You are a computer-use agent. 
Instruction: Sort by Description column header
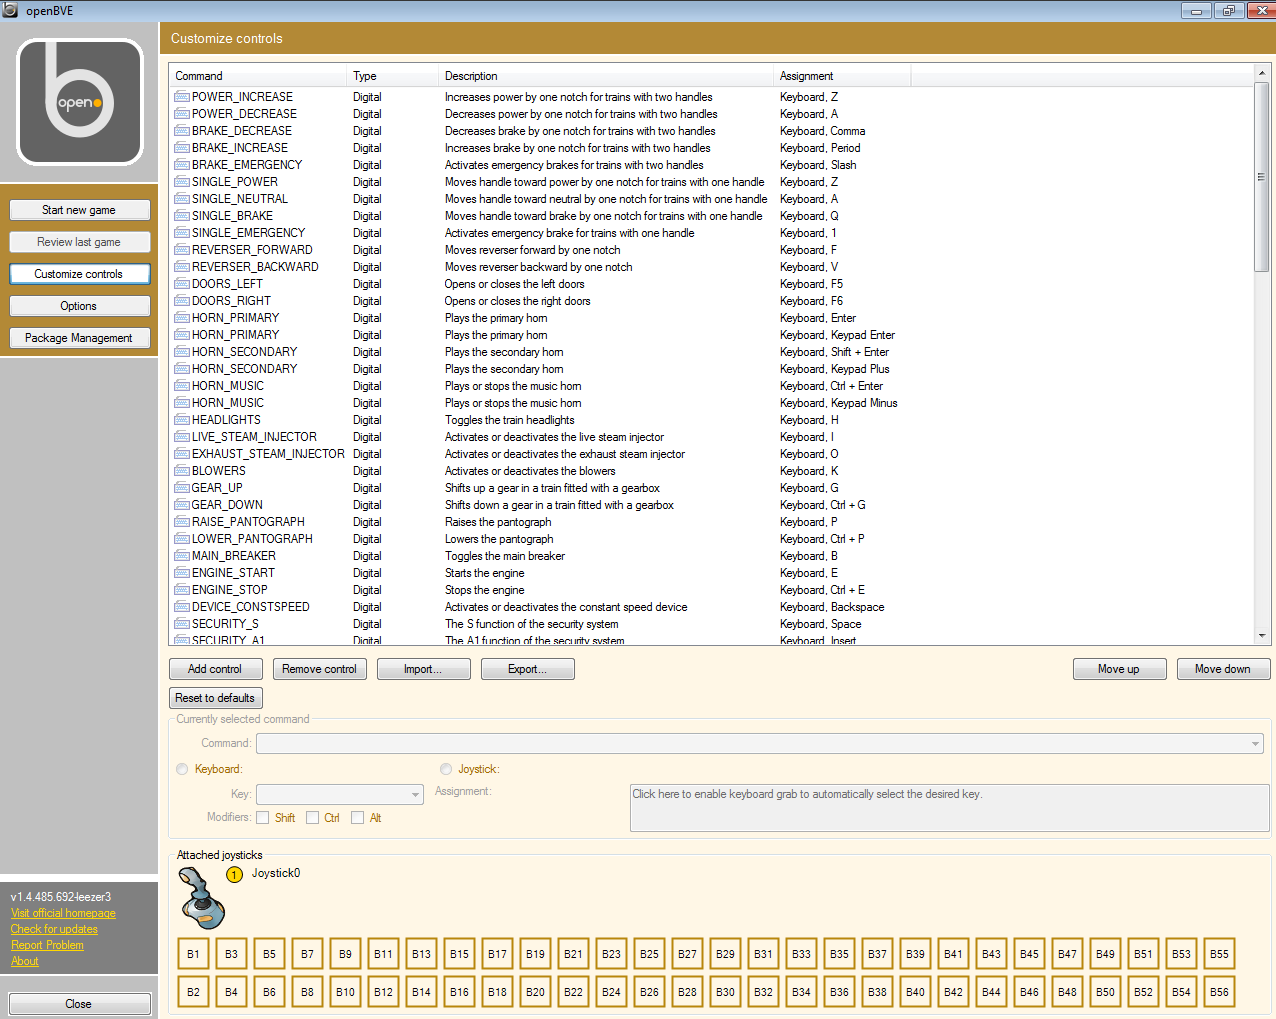[607, 76]
